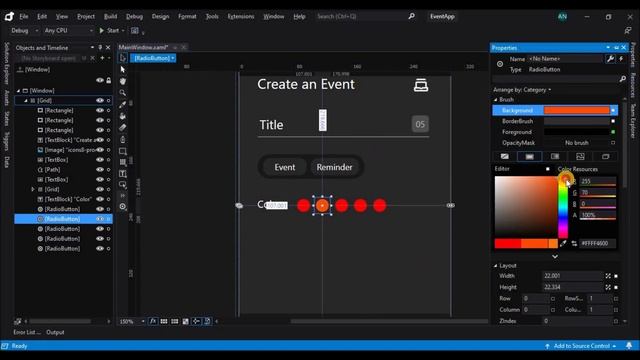Open the Error List tab
This screenshot has height=360, width=640.
pos(27,332)
